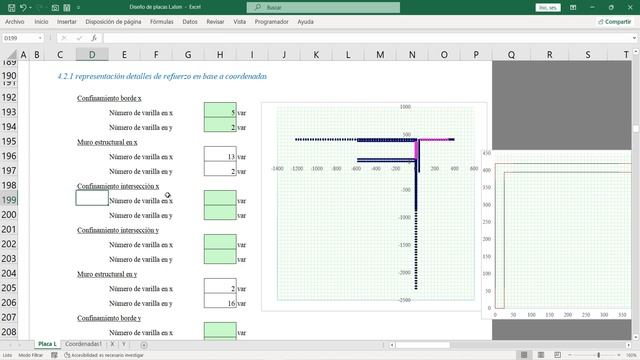Click the vertical scrollbar up arrow

pyautogui.click(x=636, y=52)
